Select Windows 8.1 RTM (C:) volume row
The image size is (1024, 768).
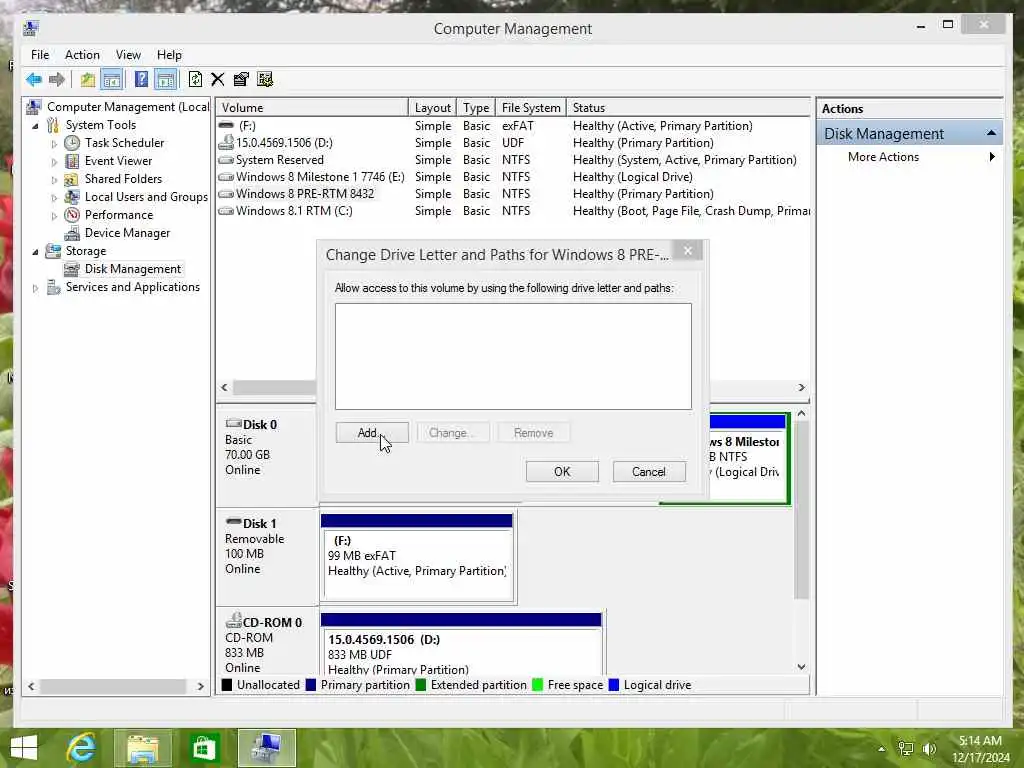pos(513,211)
